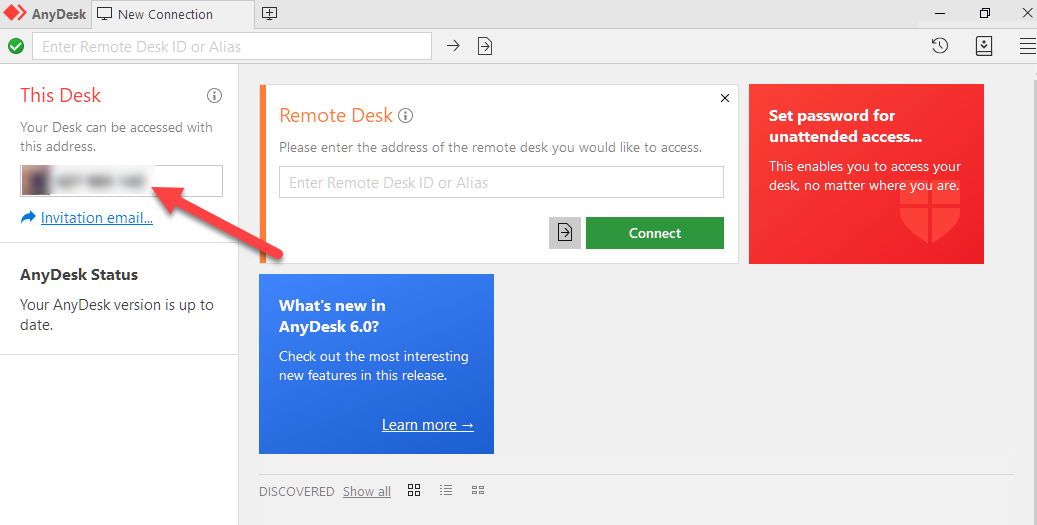
Task: Click the AnyDesk Status heading
Action: coord(79,274)
